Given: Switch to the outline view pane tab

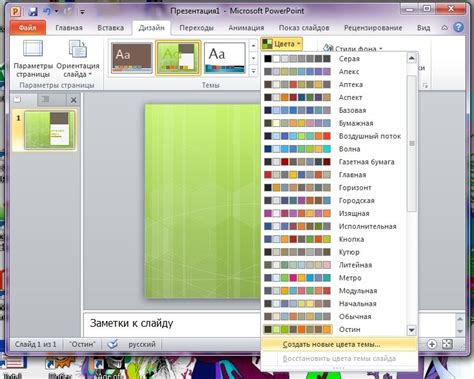Looking at the screenshot, I should (46, 99).
